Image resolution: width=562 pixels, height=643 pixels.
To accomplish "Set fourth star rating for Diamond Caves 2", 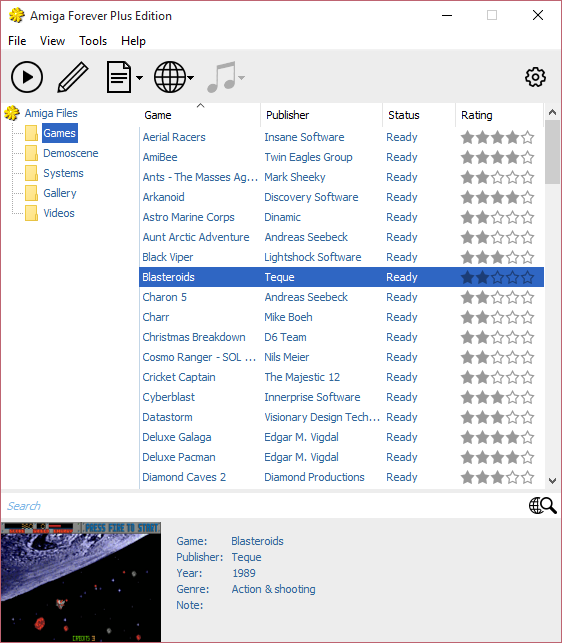I will coord(512,477).
